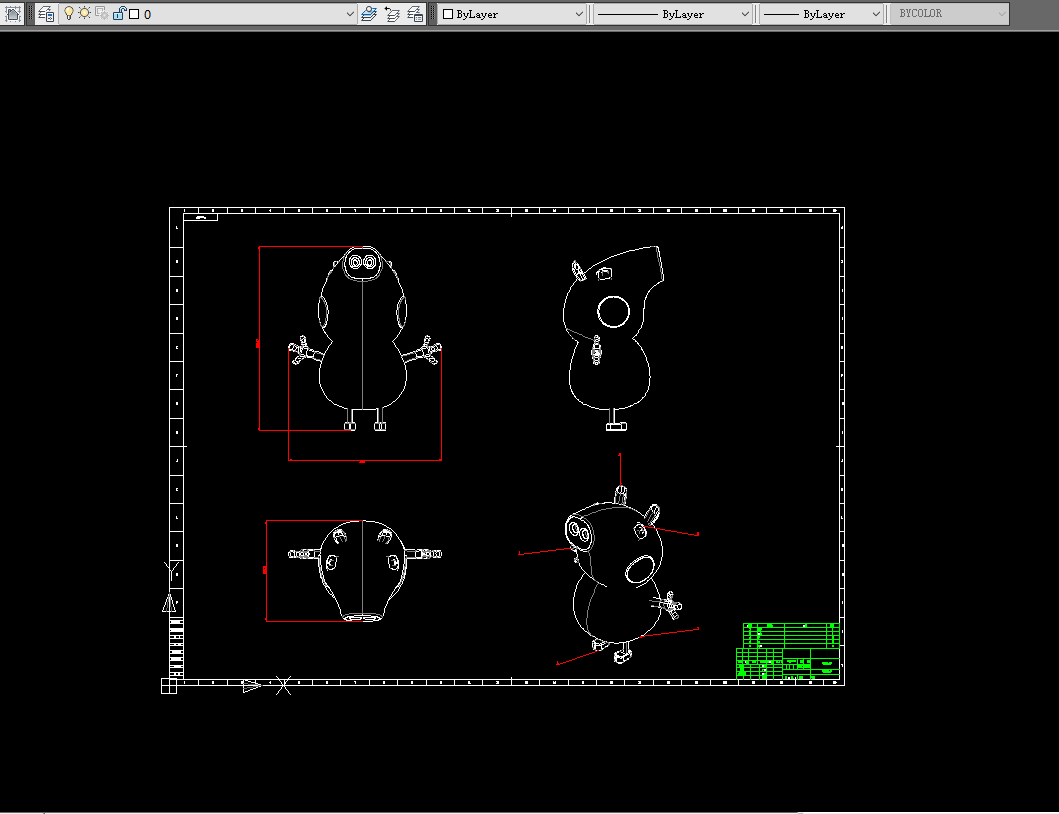Toggle viewport freeze icon for layer 0
This screenshot has height=814, width=1059.
(102, 14)
